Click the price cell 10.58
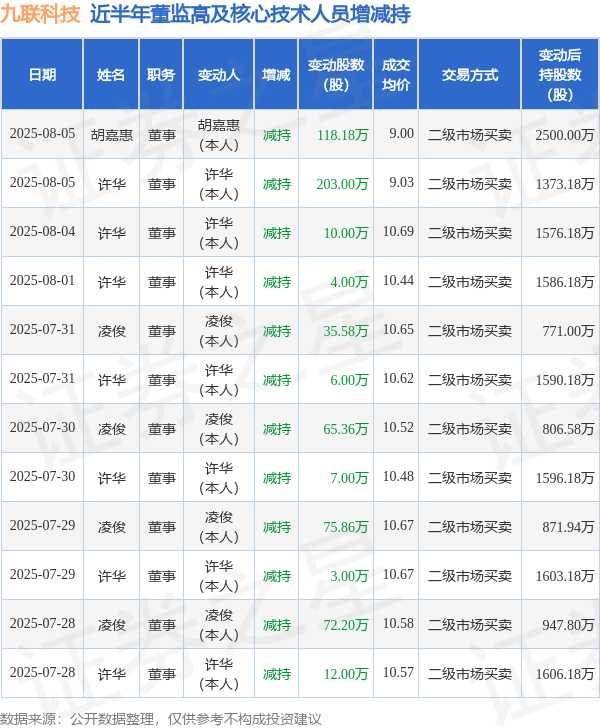 coord(398,624)
